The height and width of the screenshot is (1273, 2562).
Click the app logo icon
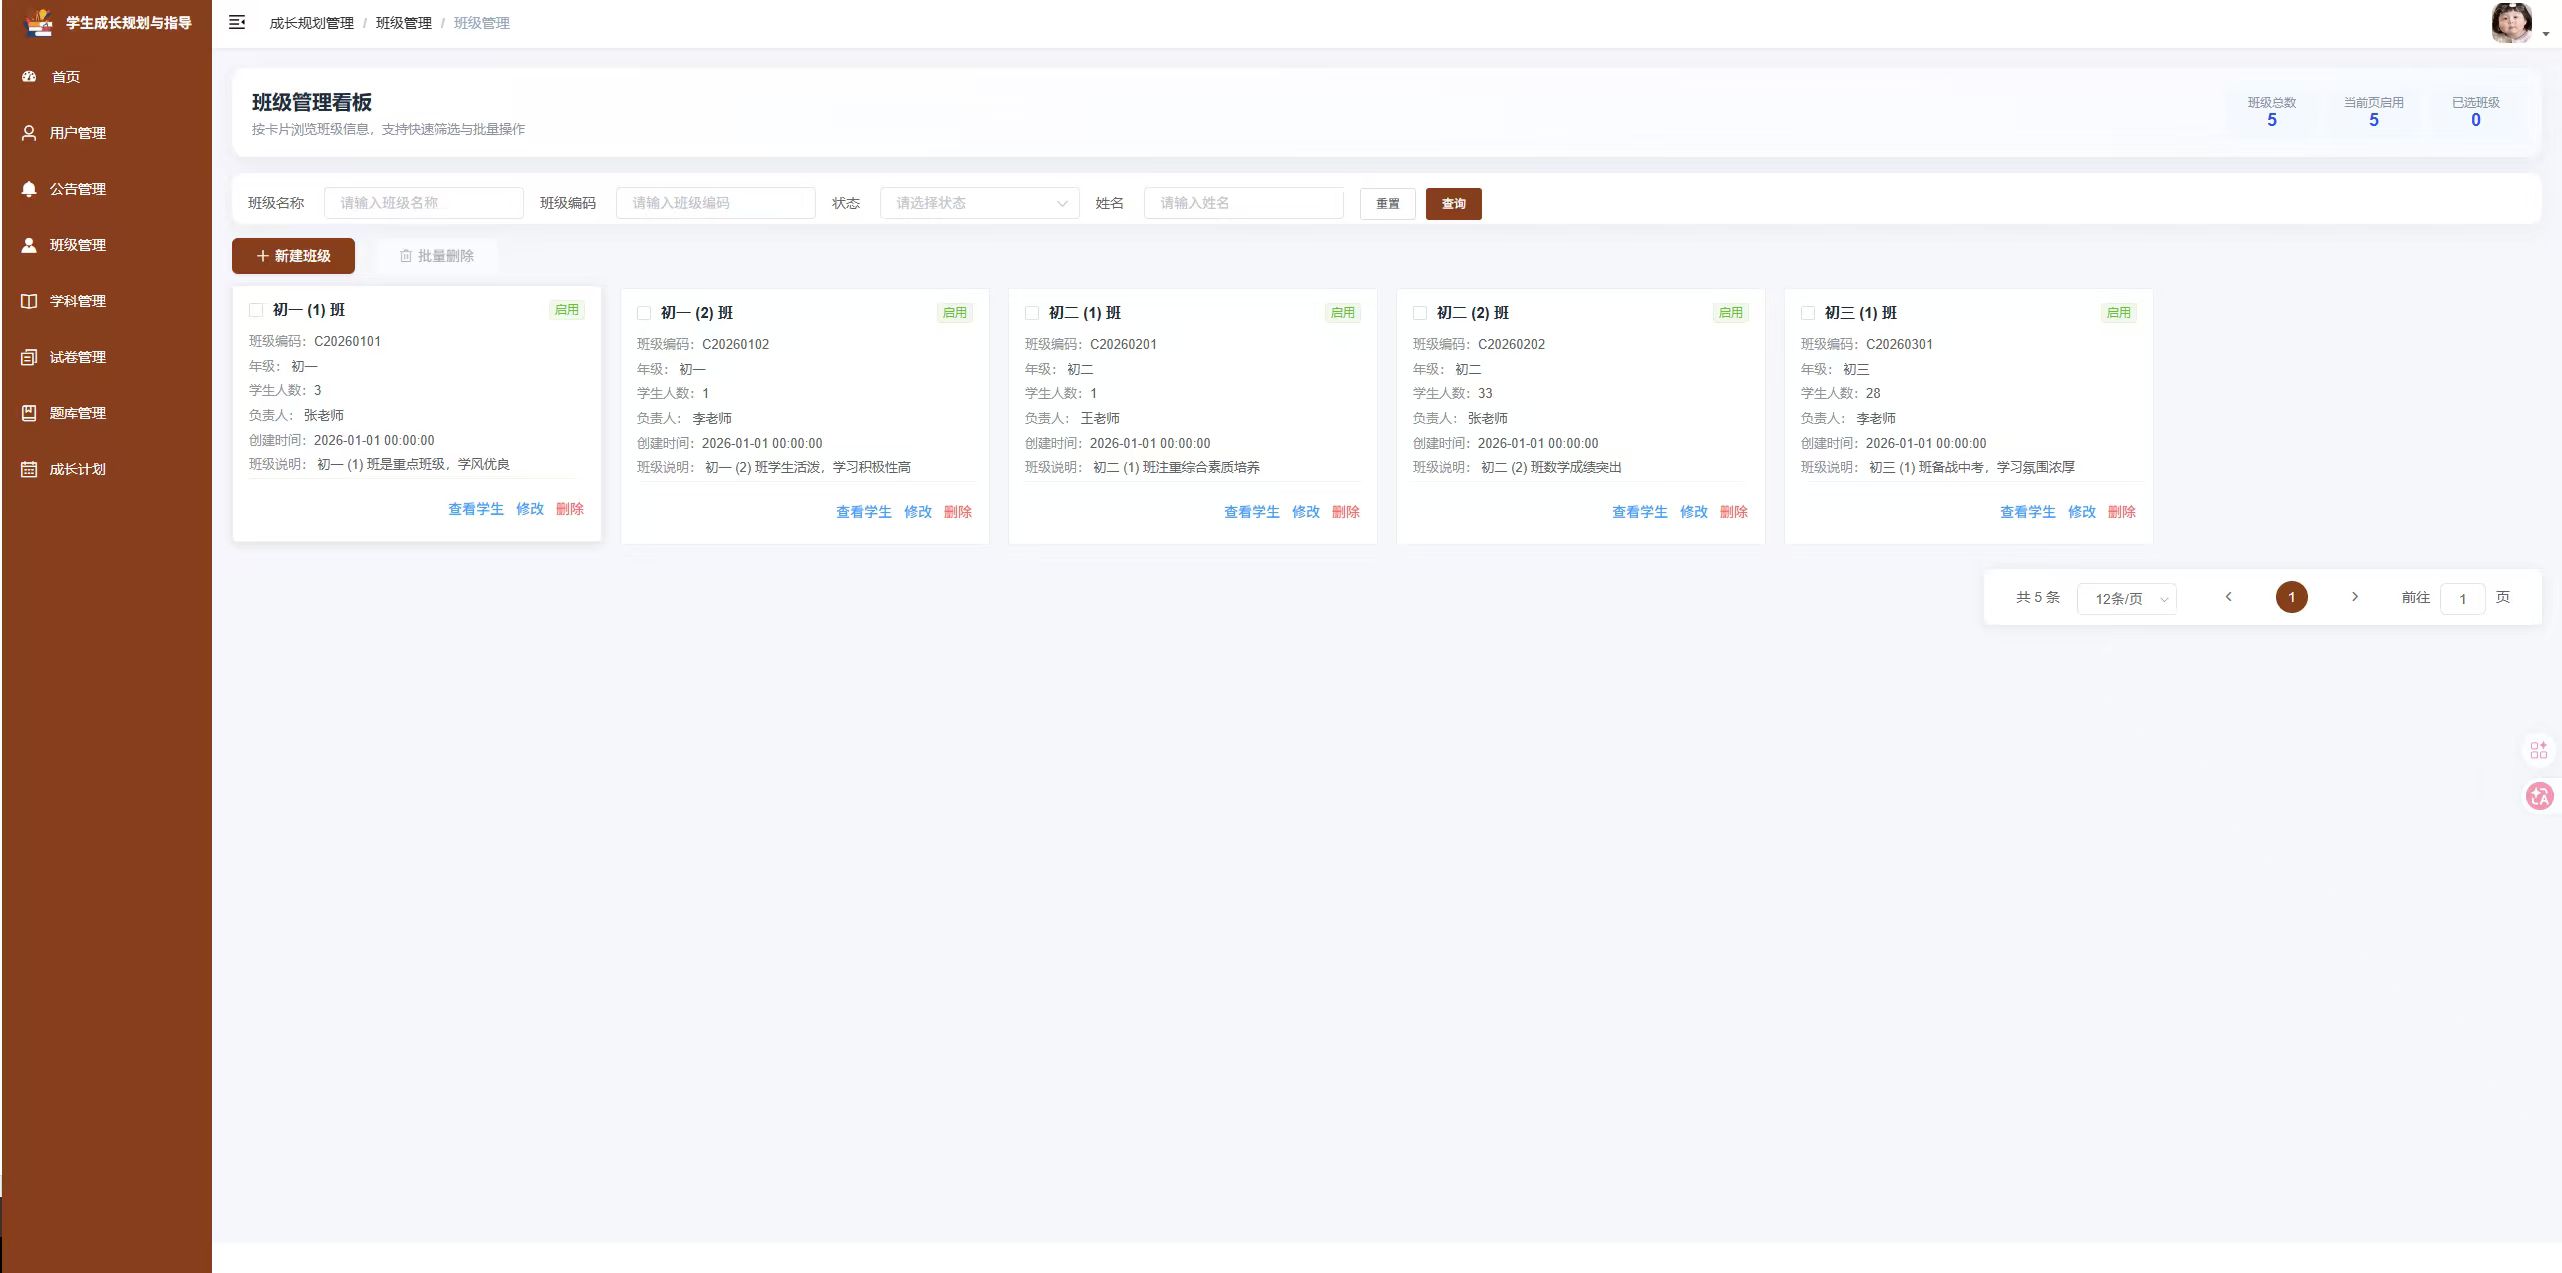coord(38,22)
